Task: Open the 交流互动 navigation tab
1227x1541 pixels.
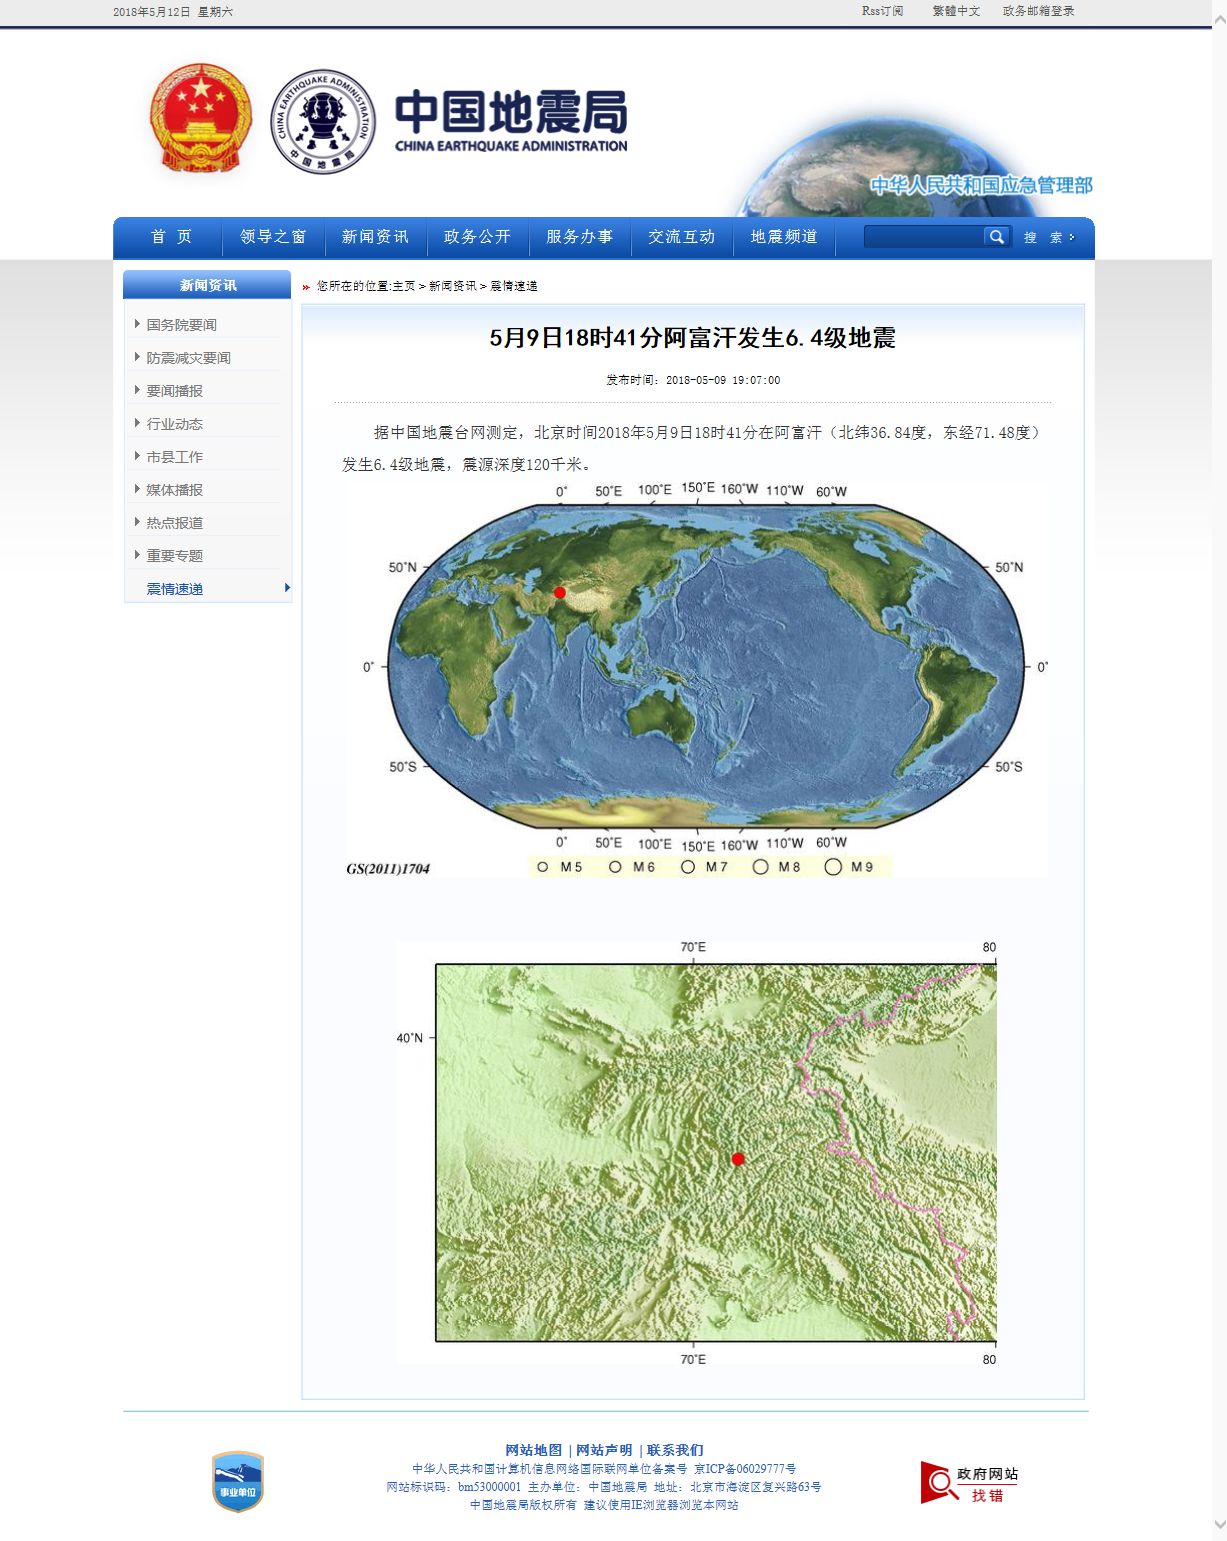Action: click(681, 237)
